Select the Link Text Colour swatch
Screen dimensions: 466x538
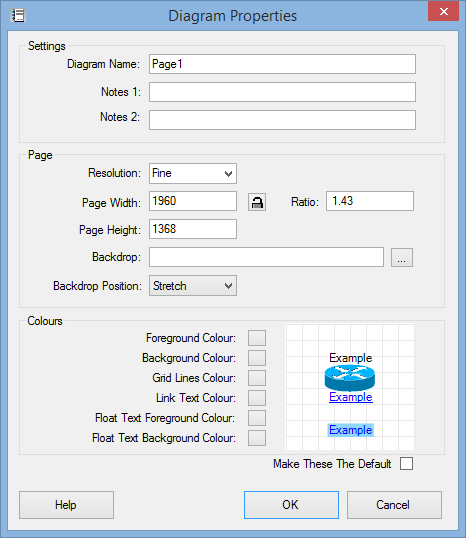pos(257,398)
